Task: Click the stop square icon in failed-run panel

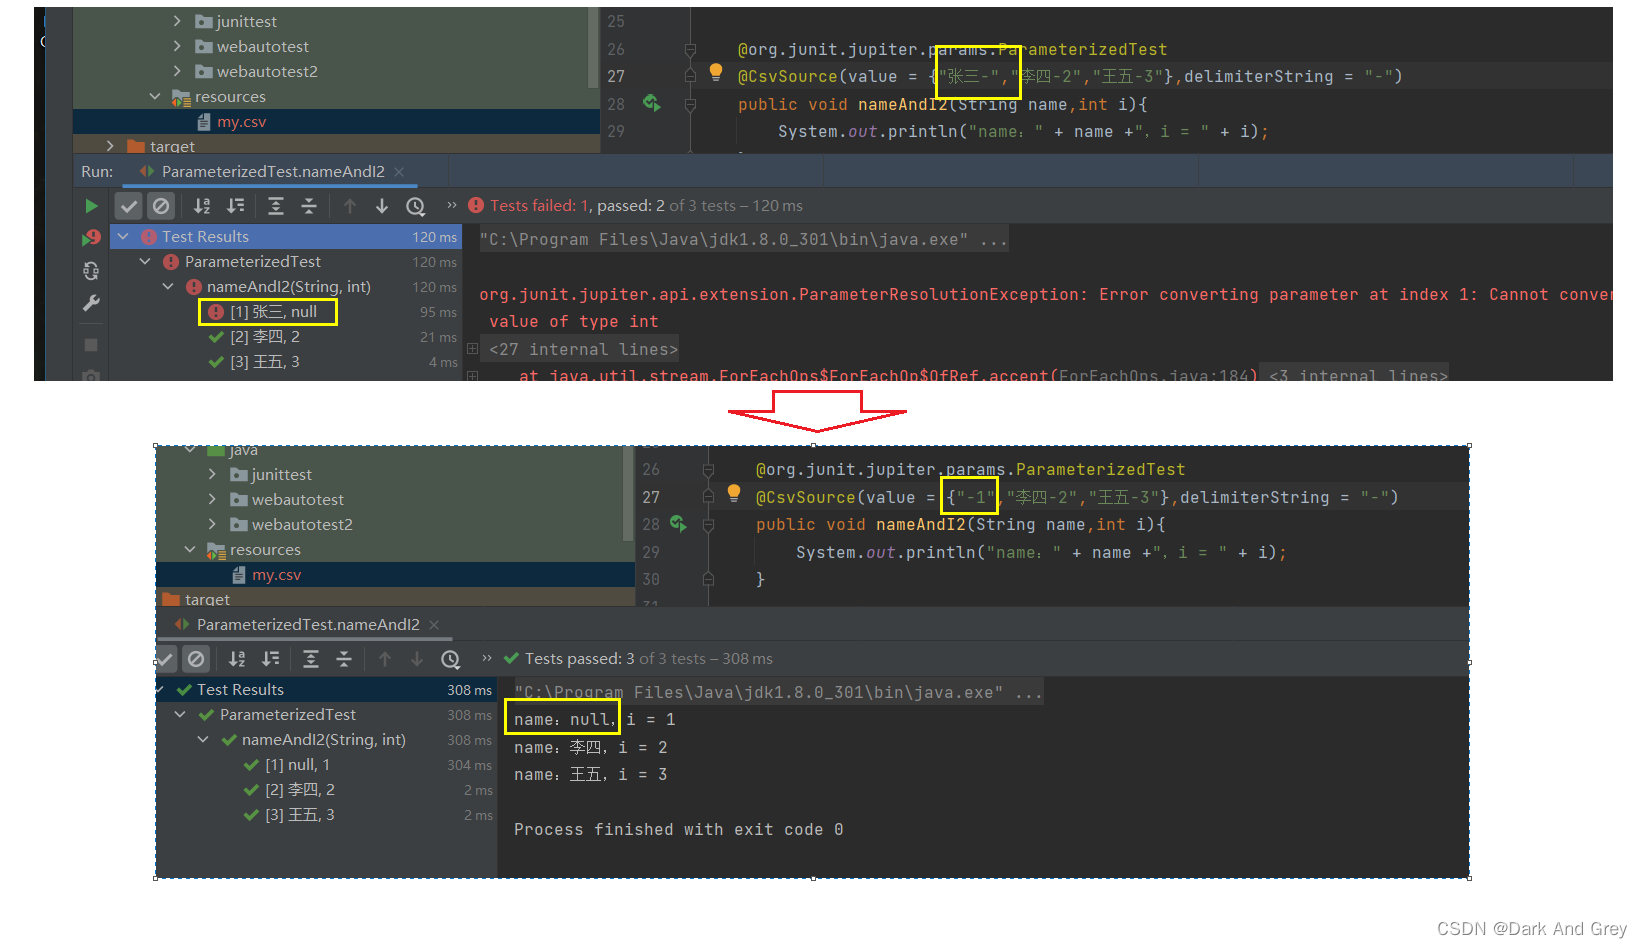Action: [91, 345]
